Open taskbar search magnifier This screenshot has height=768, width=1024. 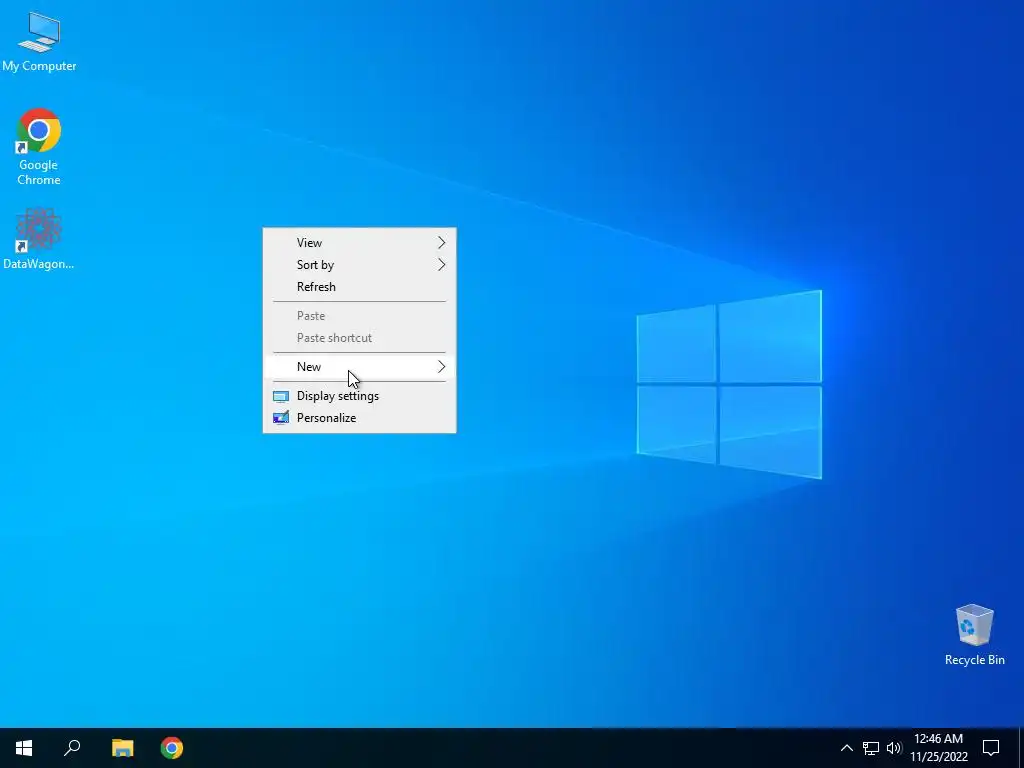pos(72,748)
